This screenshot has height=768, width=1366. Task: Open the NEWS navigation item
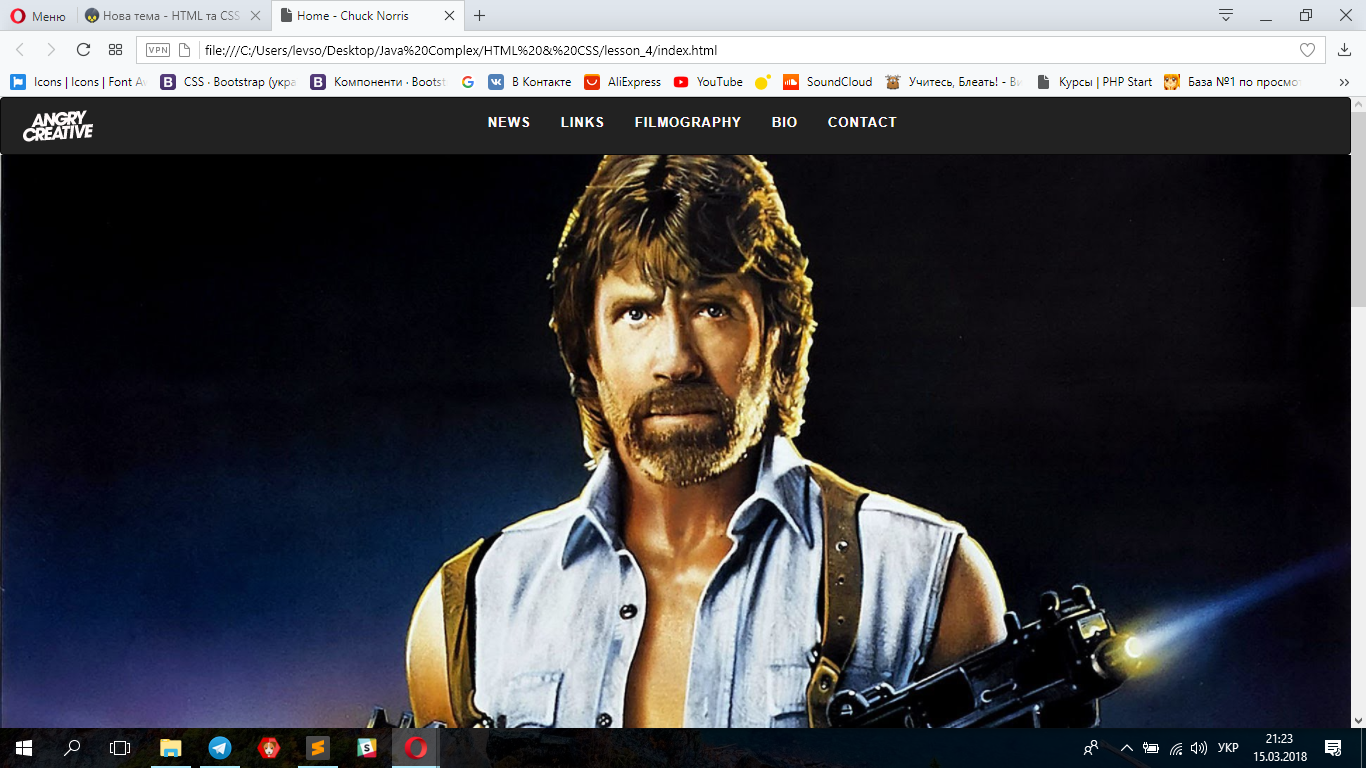[509, 122]
